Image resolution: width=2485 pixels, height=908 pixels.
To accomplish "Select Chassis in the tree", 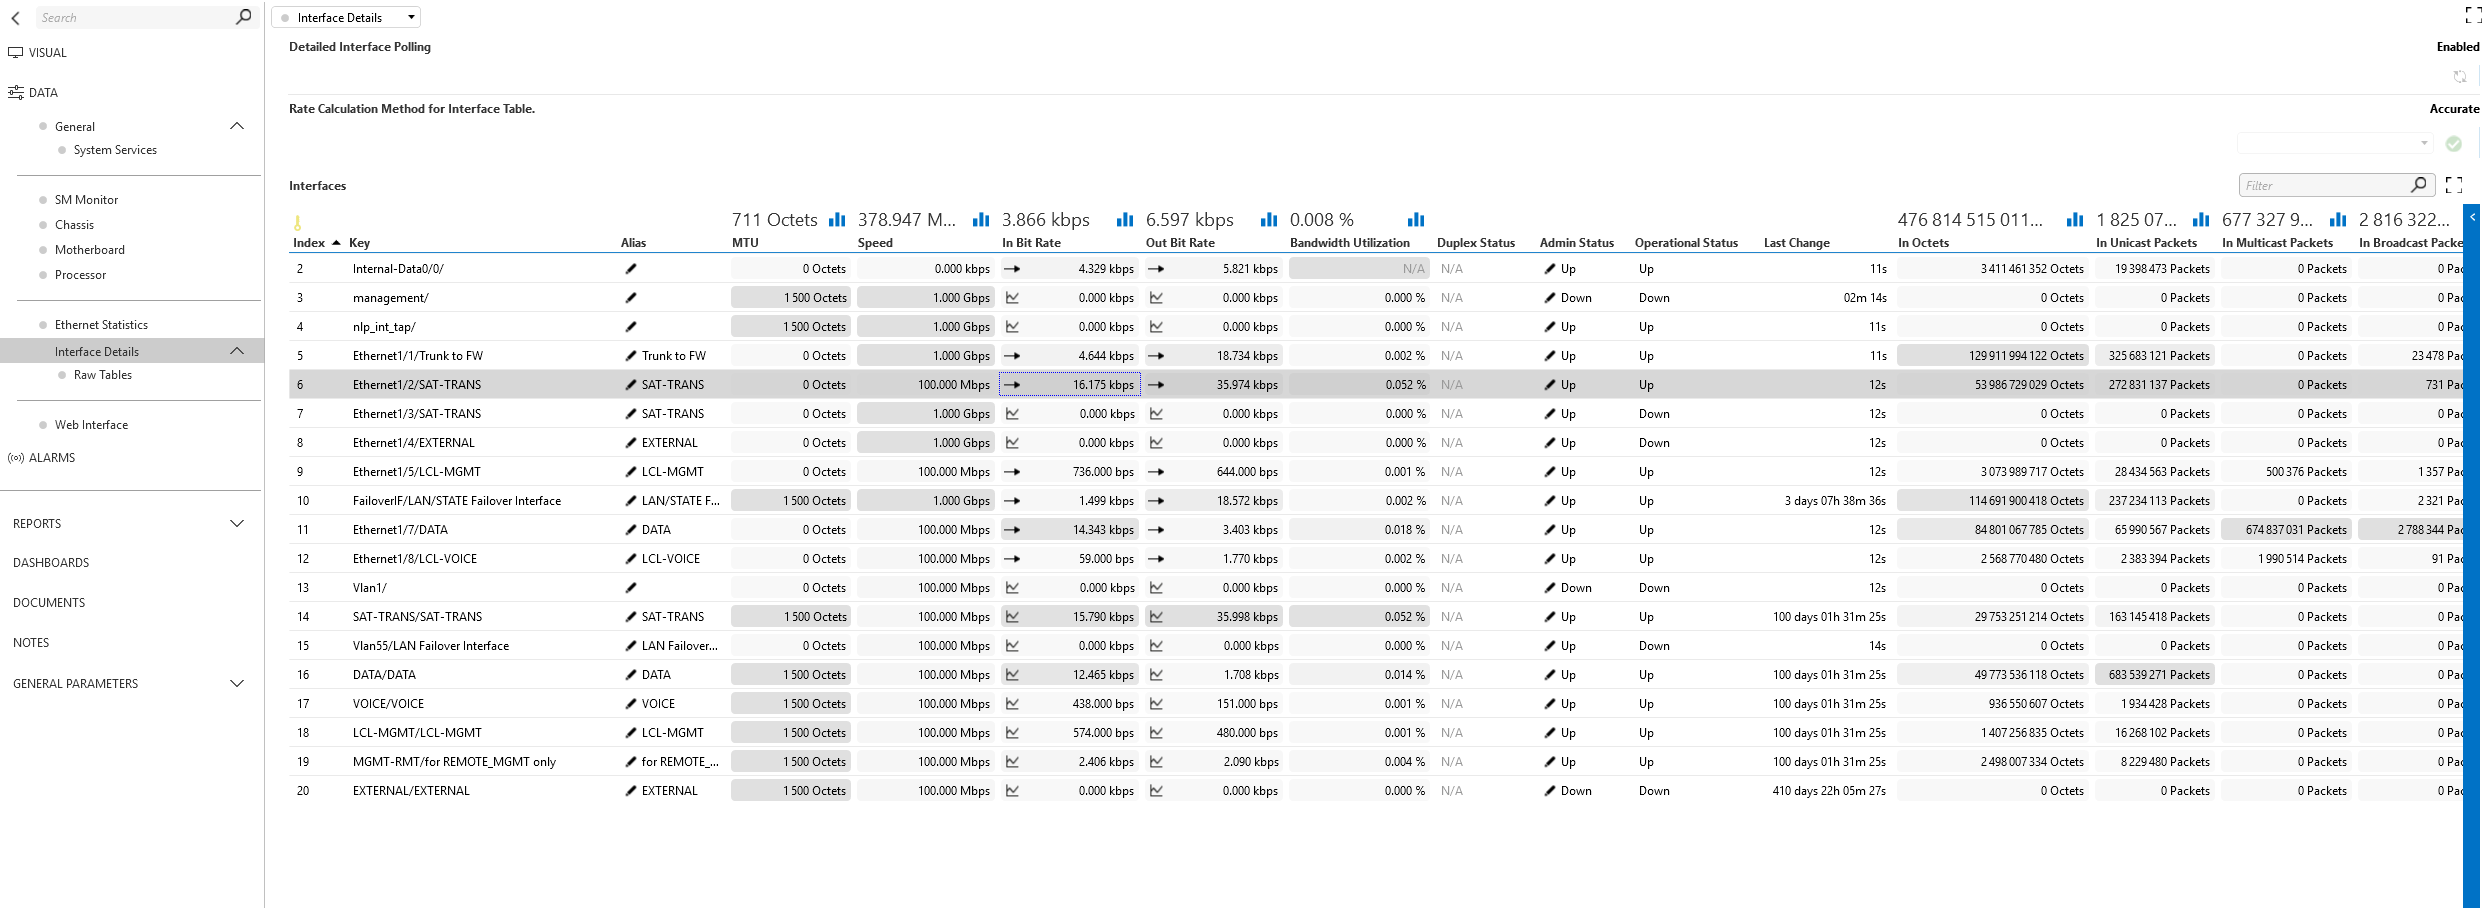I will (74, 225).
